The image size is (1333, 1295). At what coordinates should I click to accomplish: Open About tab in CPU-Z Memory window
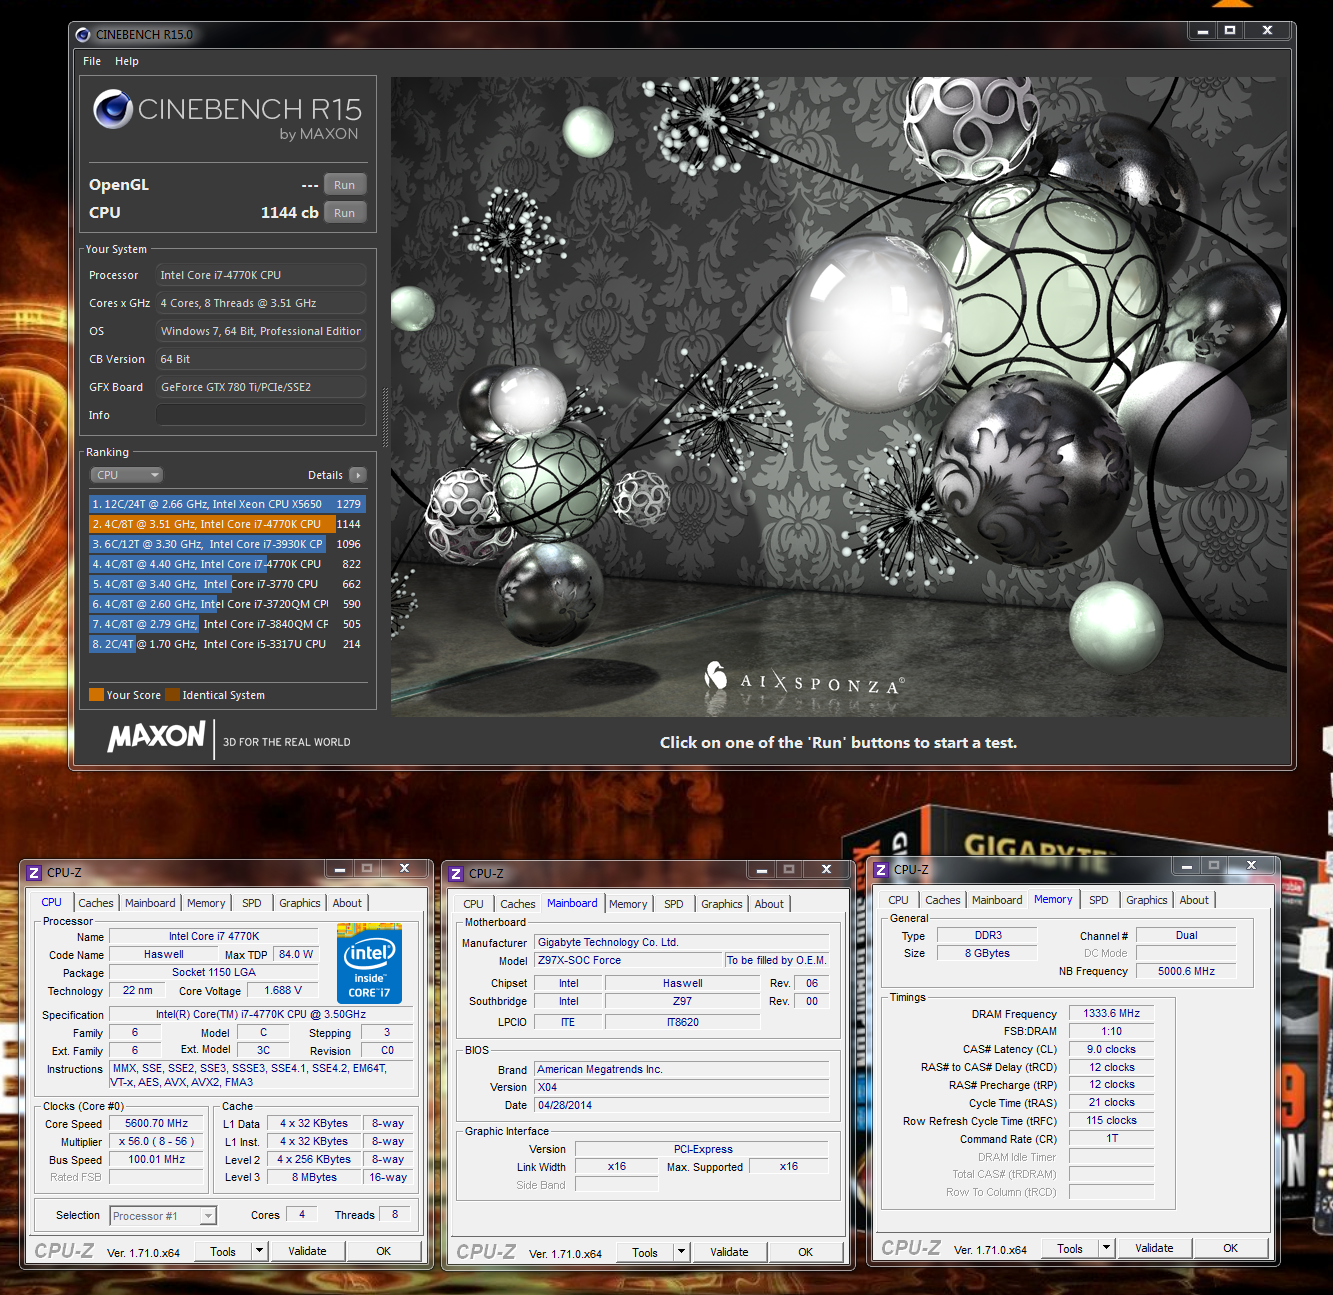point(1194,900)
